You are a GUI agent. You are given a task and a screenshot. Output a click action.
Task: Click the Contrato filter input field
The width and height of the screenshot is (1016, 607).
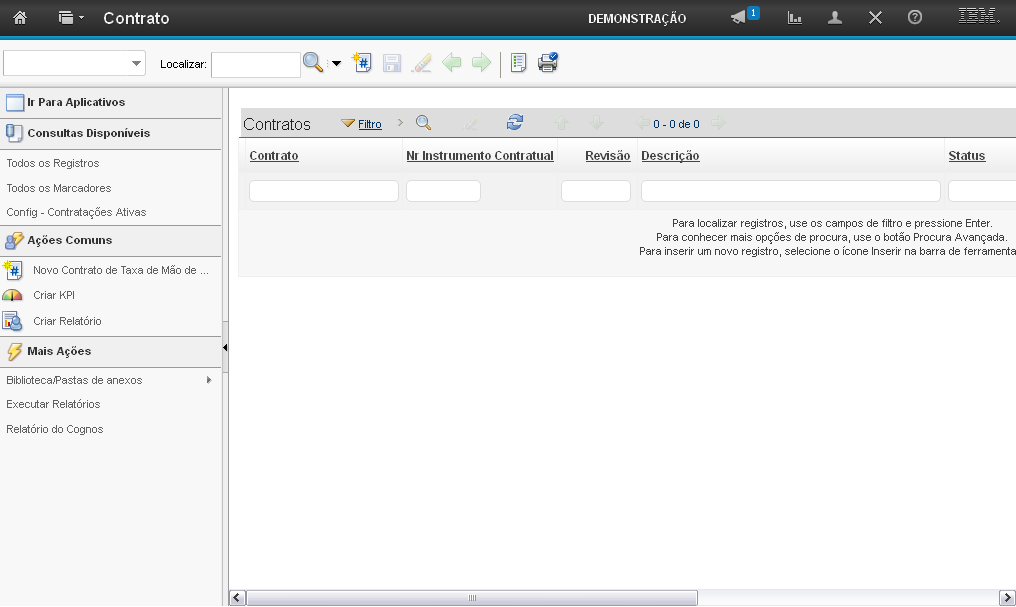pos(323,191)
